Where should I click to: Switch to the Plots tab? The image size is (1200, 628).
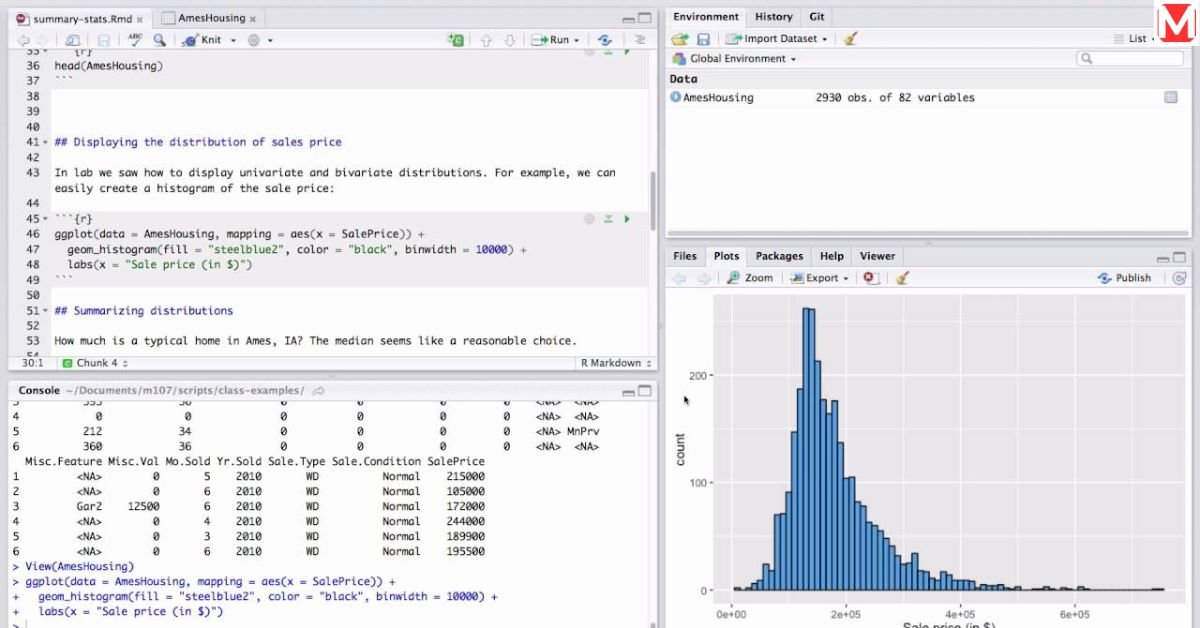[x=726, y=256]
